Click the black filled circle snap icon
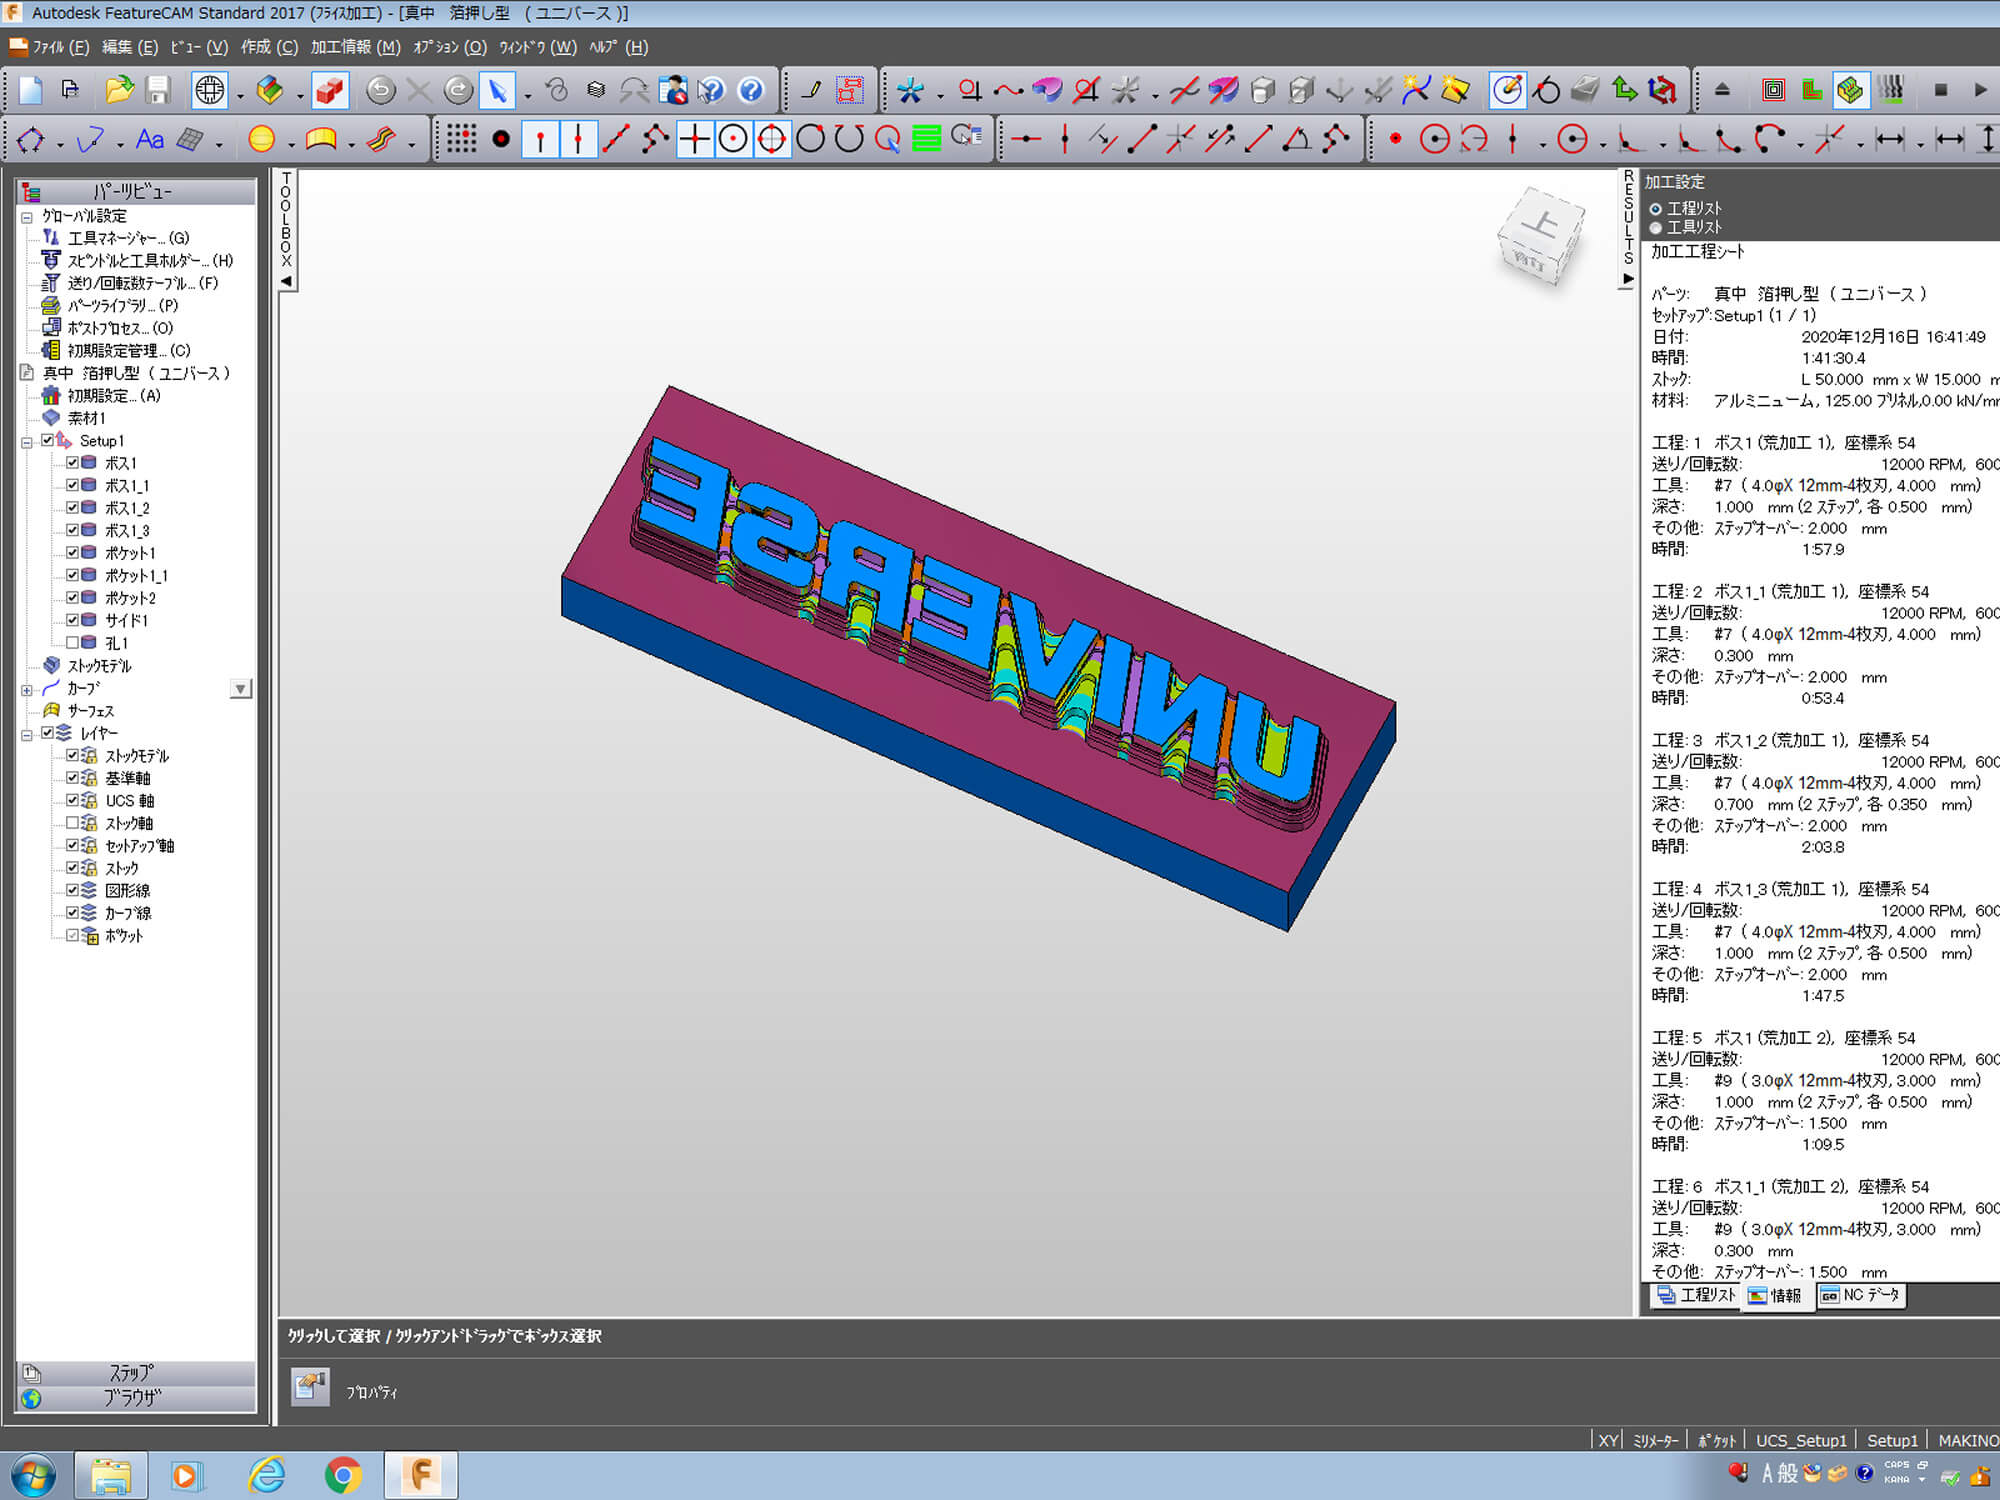Image resolution: width=2000 pixels, height=1500 pixels. tap(500, 139)
